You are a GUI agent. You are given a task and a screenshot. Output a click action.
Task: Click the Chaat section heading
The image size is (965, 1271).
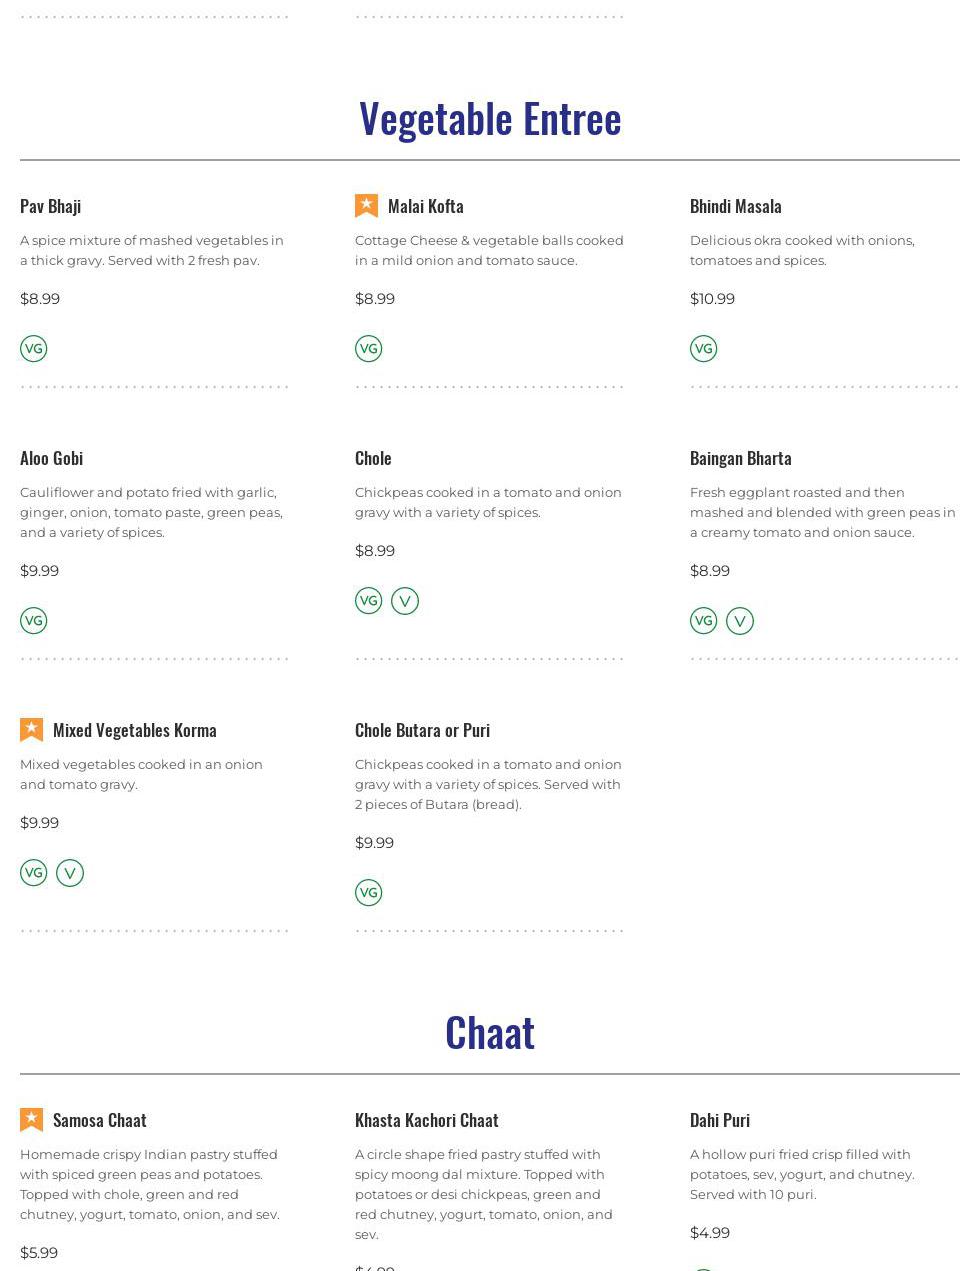(490, 1032)
